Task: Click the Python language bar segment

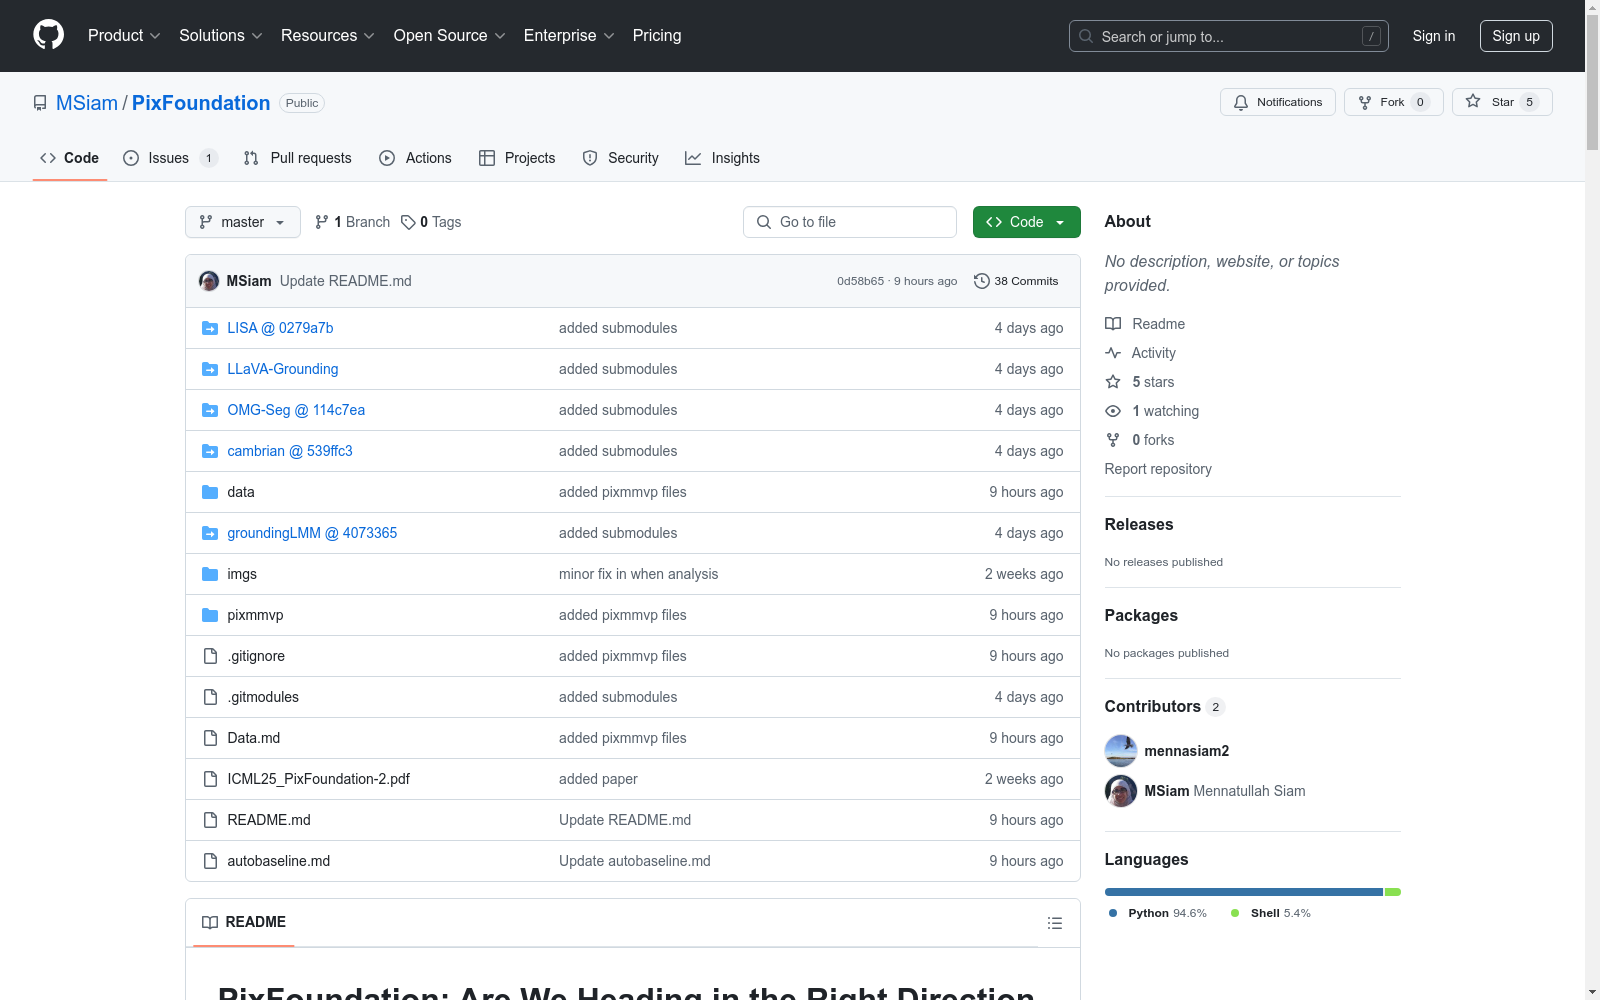Action: (1243, 892)
